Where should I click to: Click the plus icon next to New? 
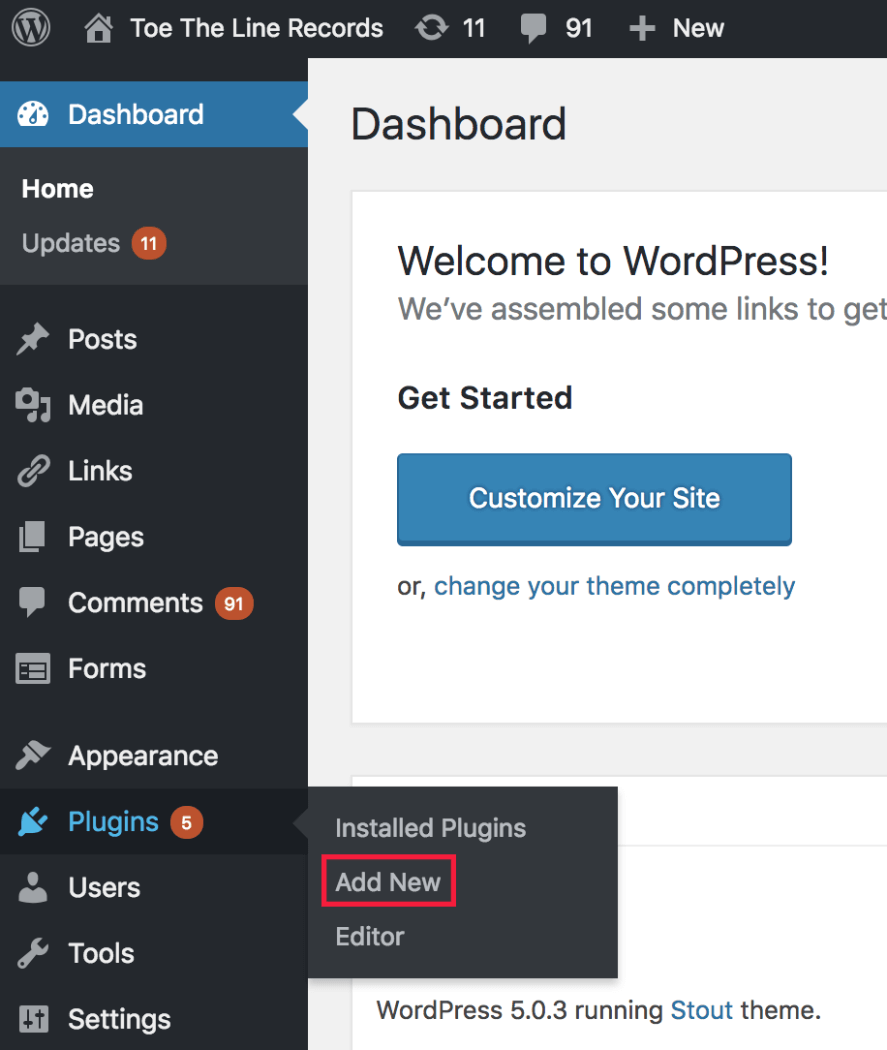(x=642, y=29)
